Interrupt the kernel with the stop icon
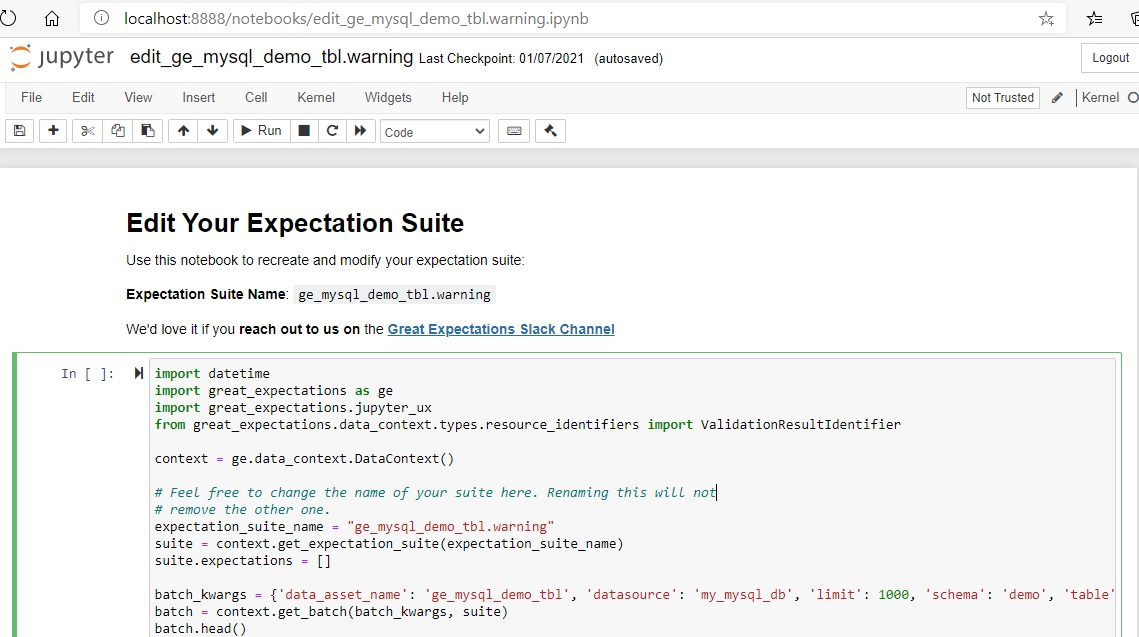Screen dimensions: 1139x637 point(304,131)
